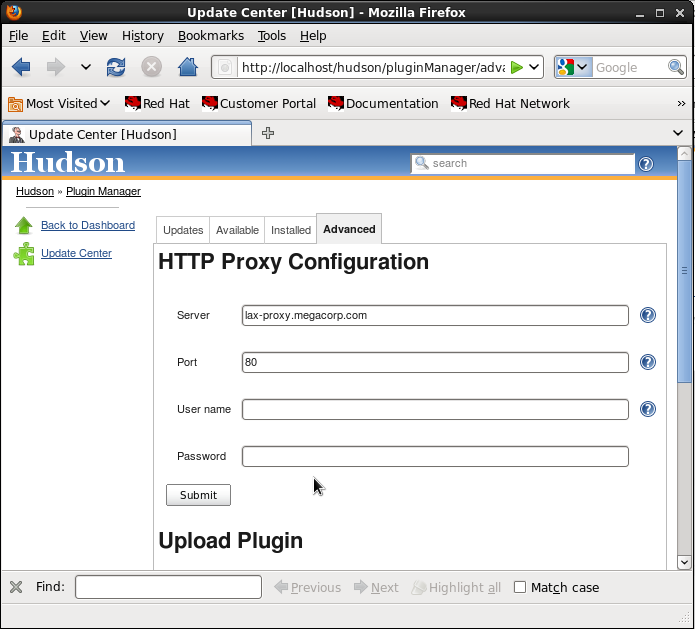Click Highlight all in the Find bar

coord(456,587)
